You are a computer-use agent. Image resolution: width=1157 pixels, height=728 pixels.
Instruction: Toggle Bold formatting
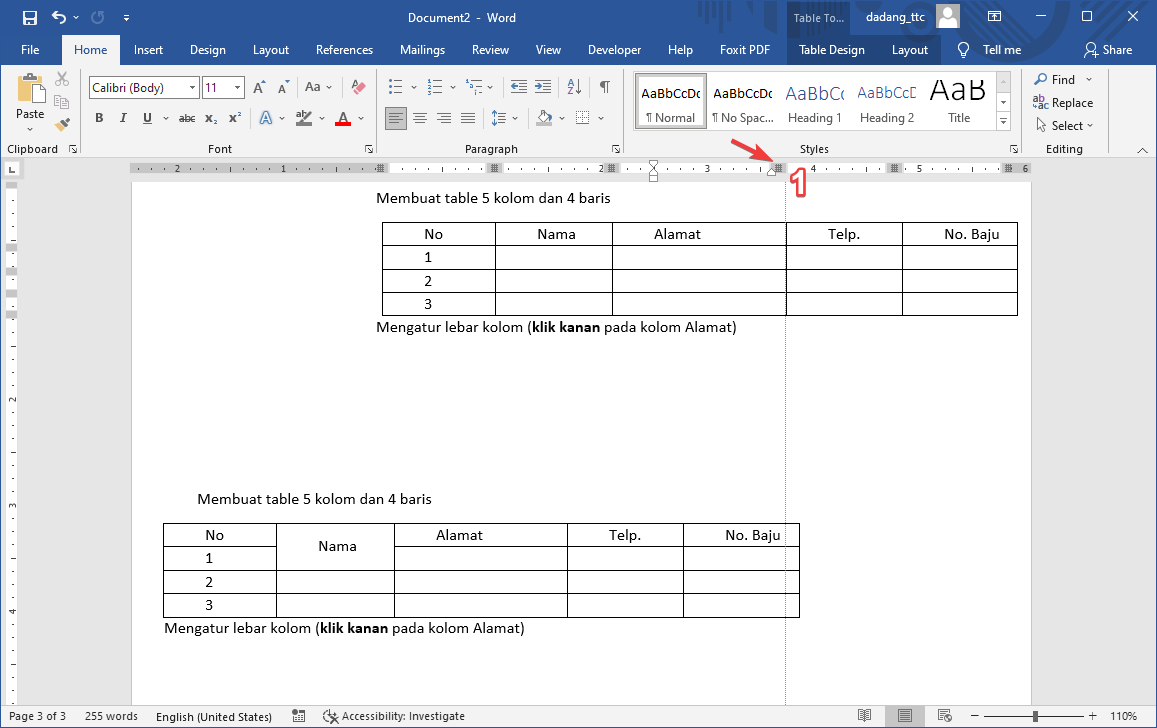99,118
